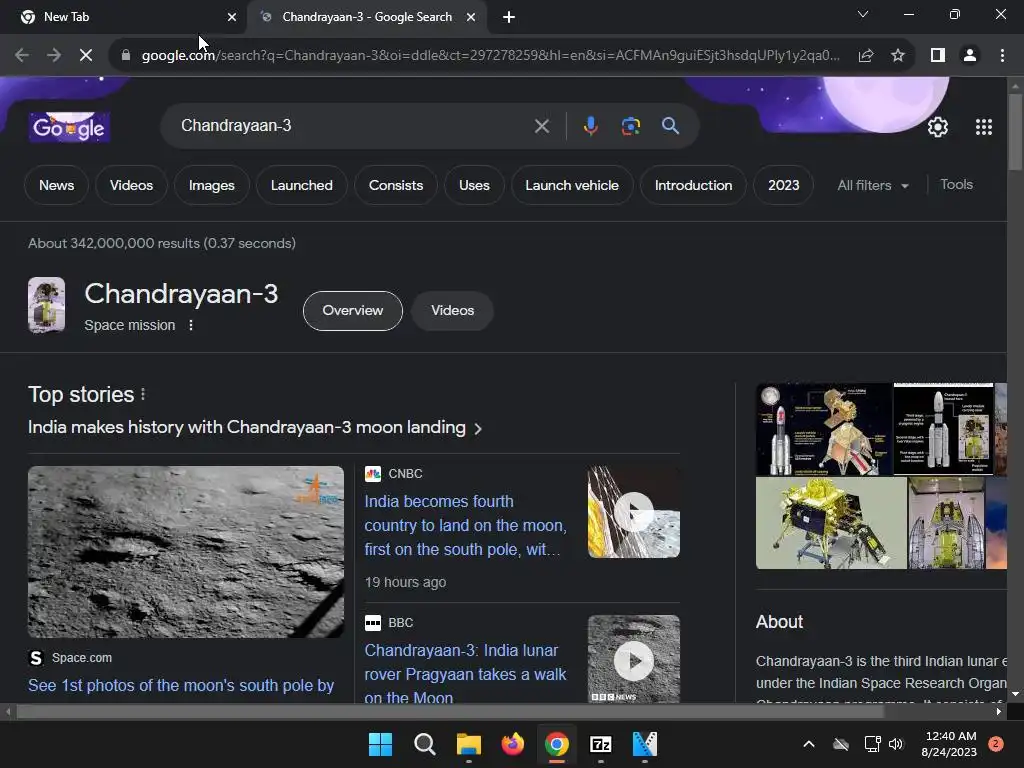Open CNBC India becomes fourth country article

tap(465, 526)
